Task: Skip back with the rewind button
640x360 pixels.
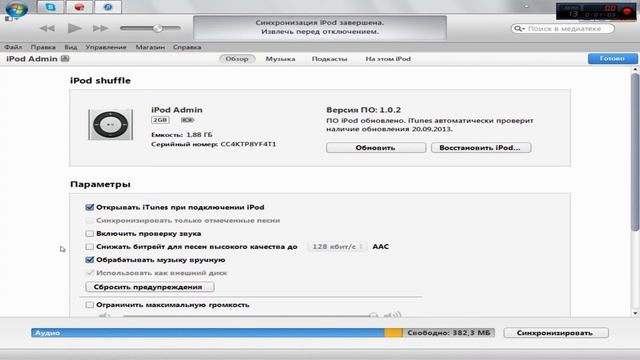Action: click(x=47, y=28)
